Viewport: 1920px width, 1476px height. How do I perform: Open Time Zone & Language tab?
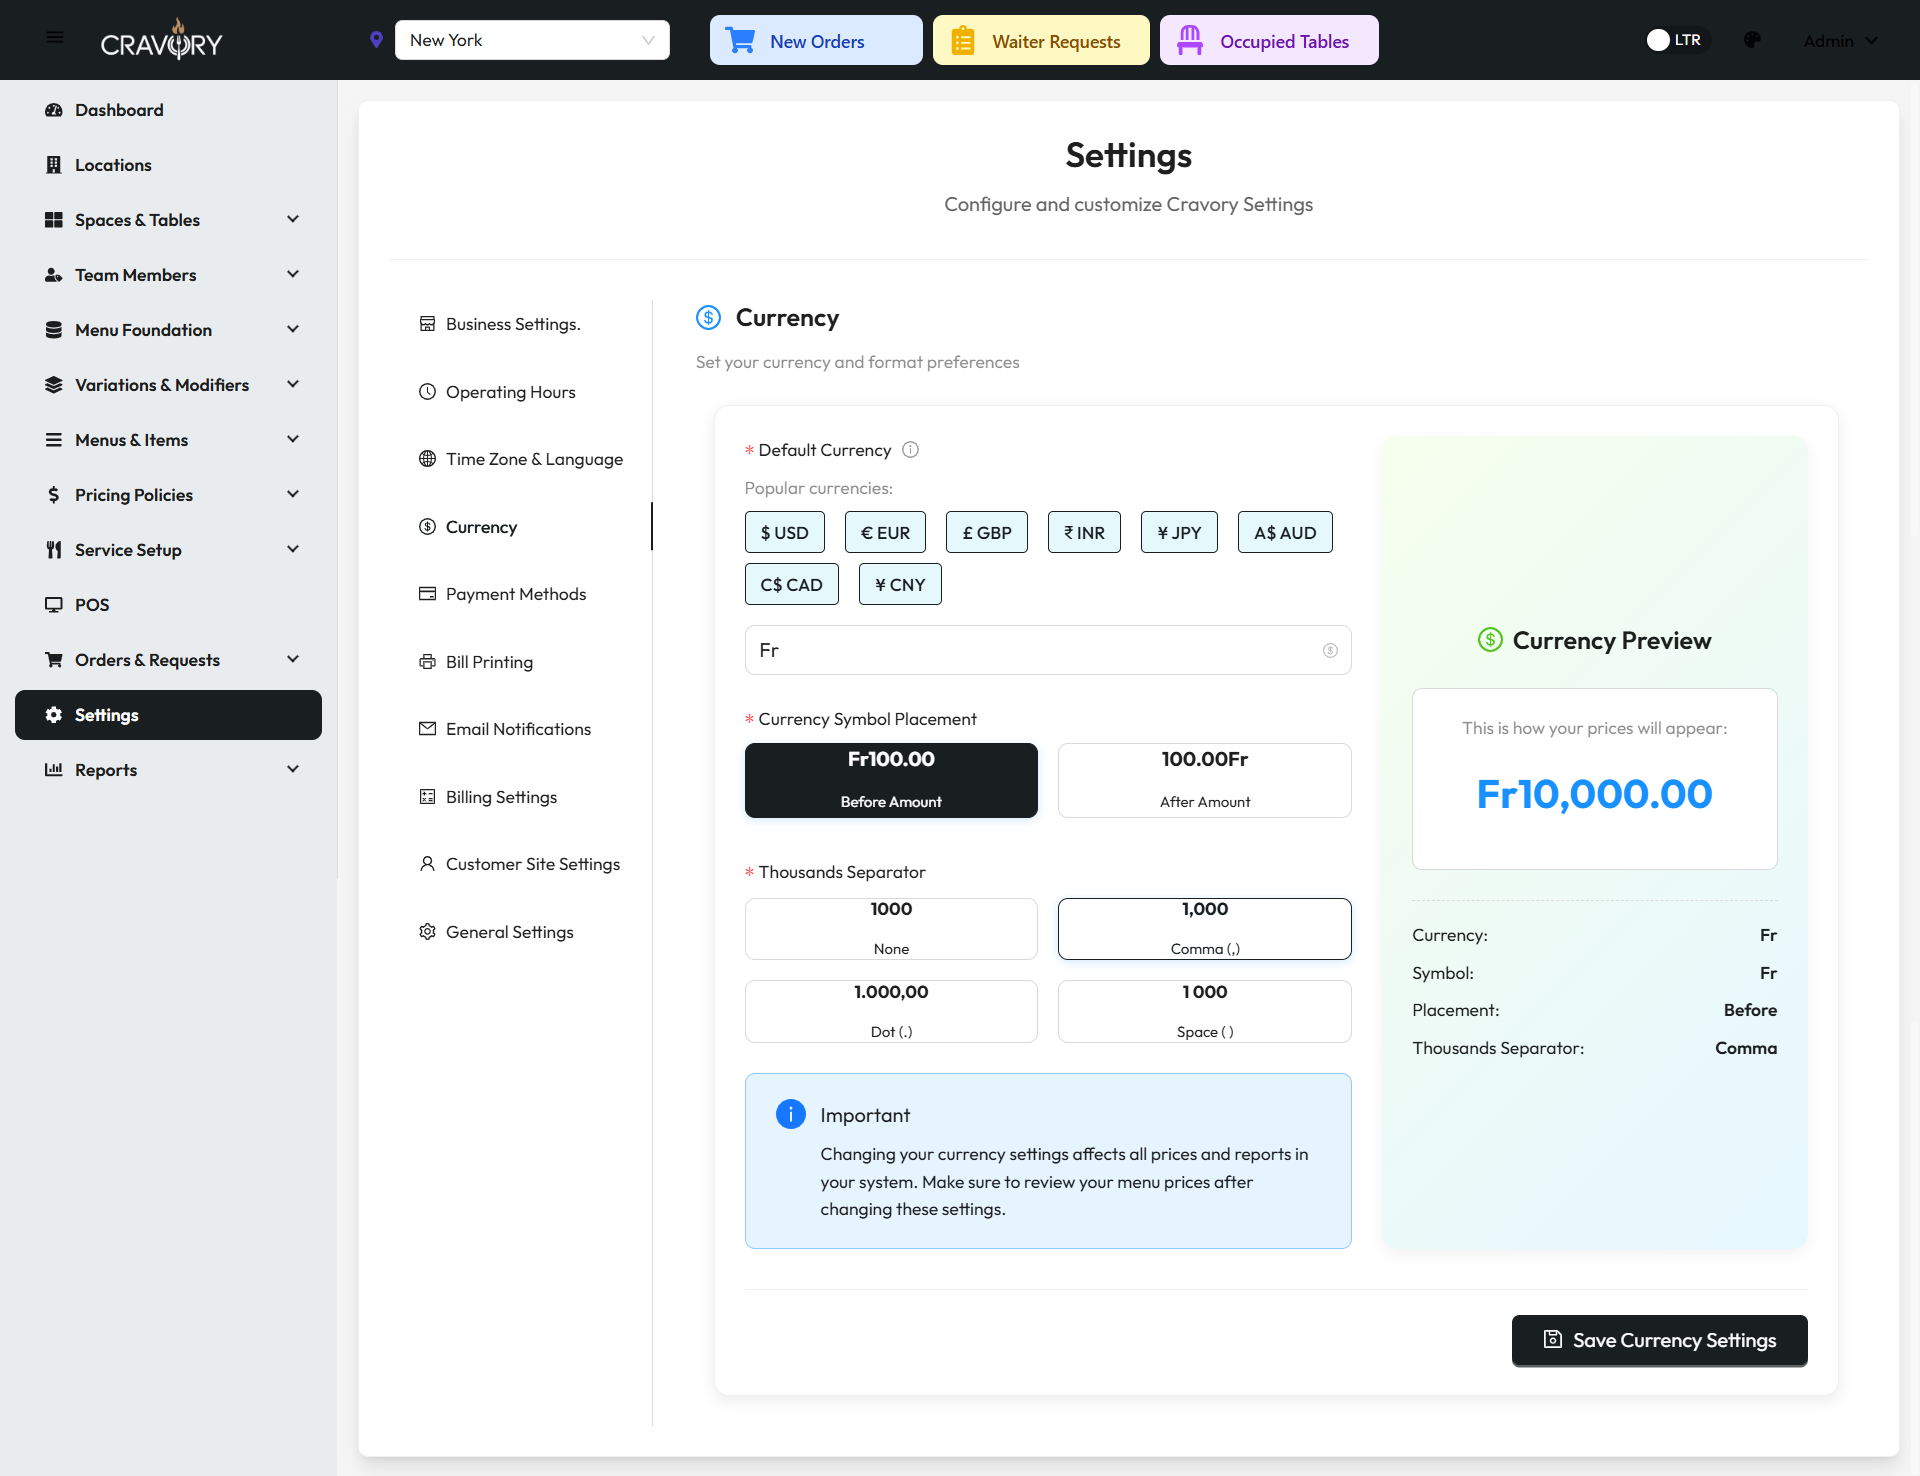[x=534, y=459]
